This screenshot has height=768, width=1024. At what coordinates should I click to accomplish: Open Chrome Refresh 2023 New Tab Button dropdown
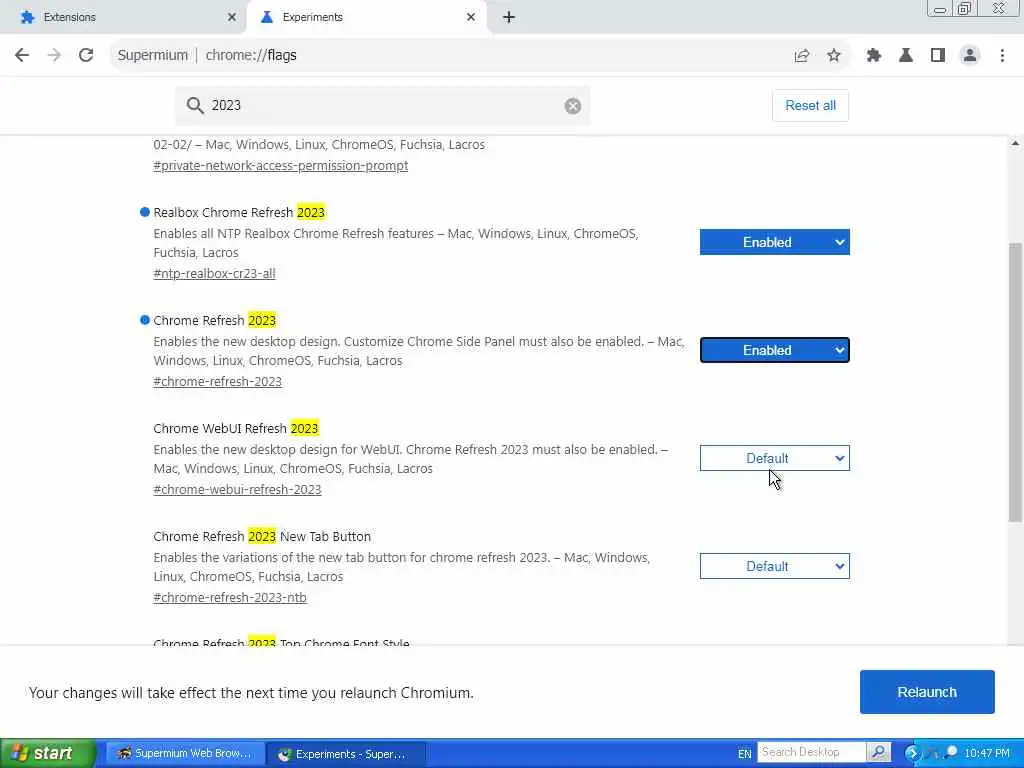pyautogui.click(x=775, y=566)
